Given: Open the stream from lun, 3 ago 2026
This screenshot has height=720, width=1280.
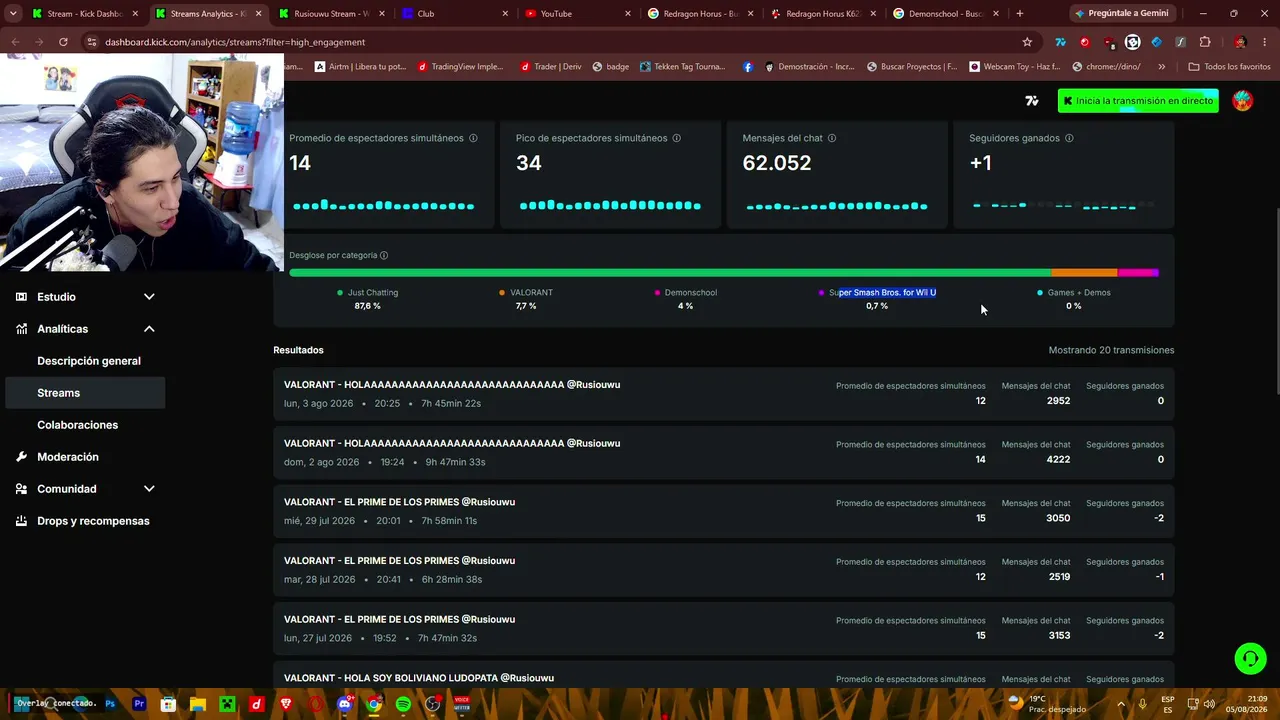Looking at the screenshot, I should click(724, 393).
